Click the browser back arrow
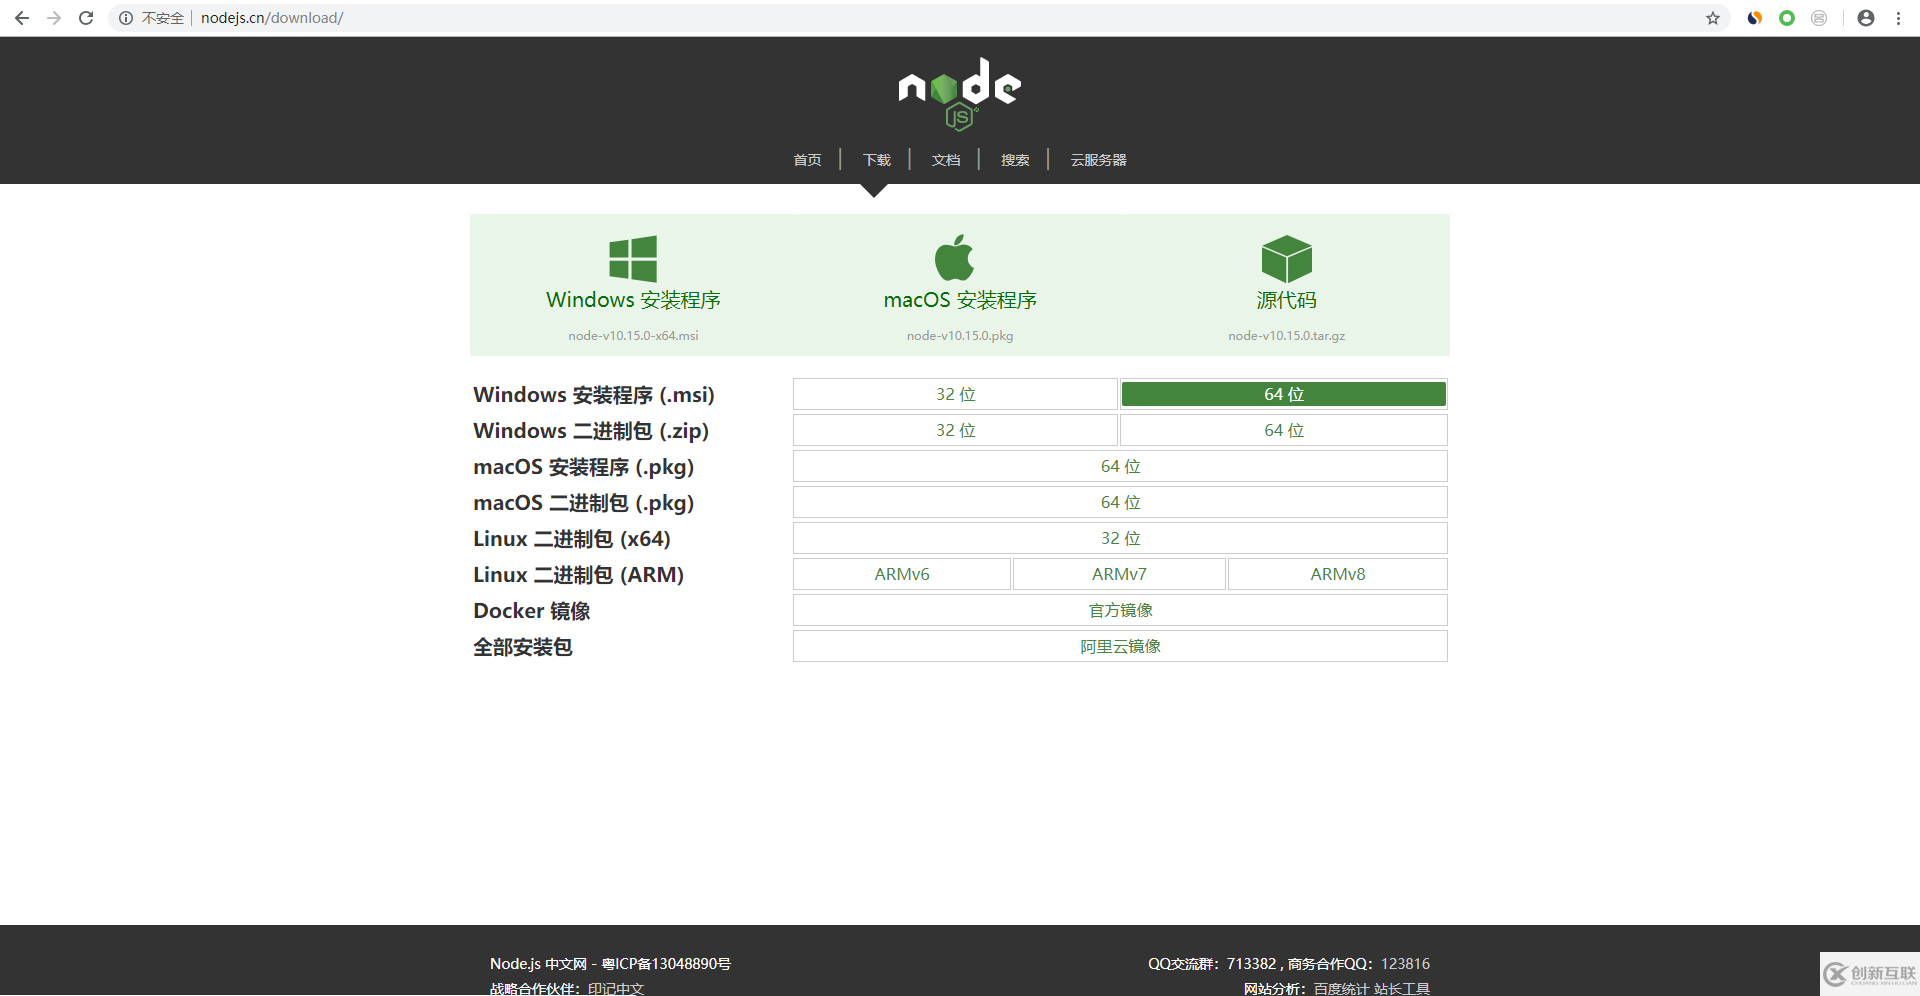 click(22, 18)
